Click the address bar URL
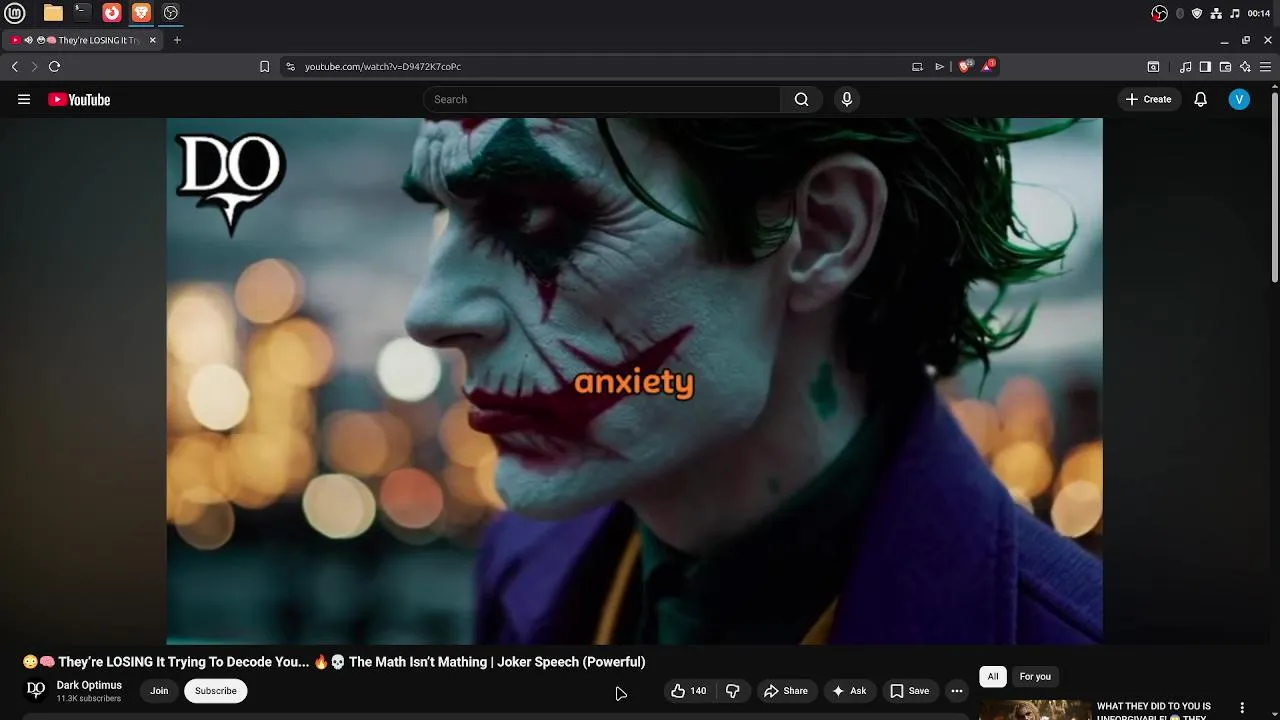 (383, 66)
